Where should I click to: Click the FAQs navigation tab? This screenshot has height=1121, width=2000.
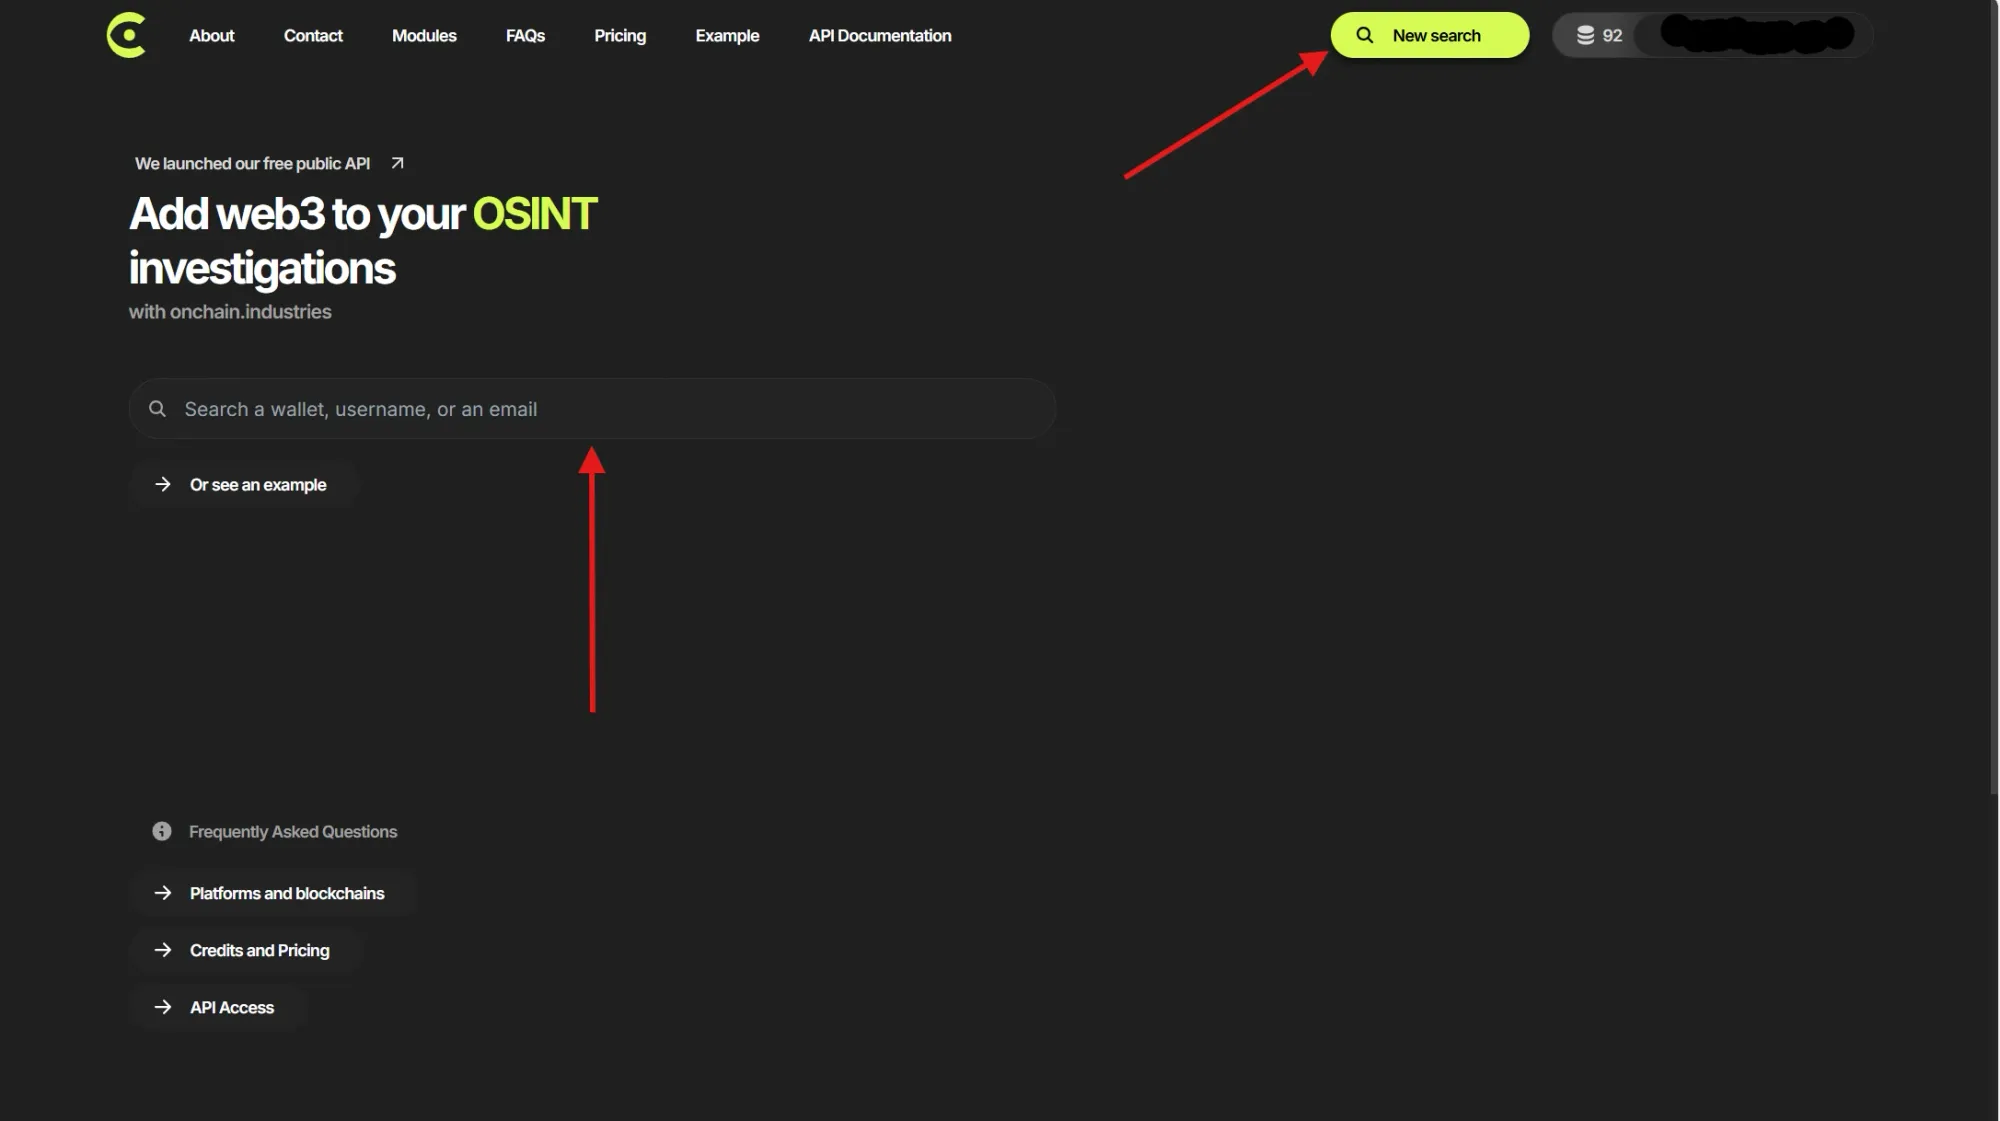pos(525,34)
